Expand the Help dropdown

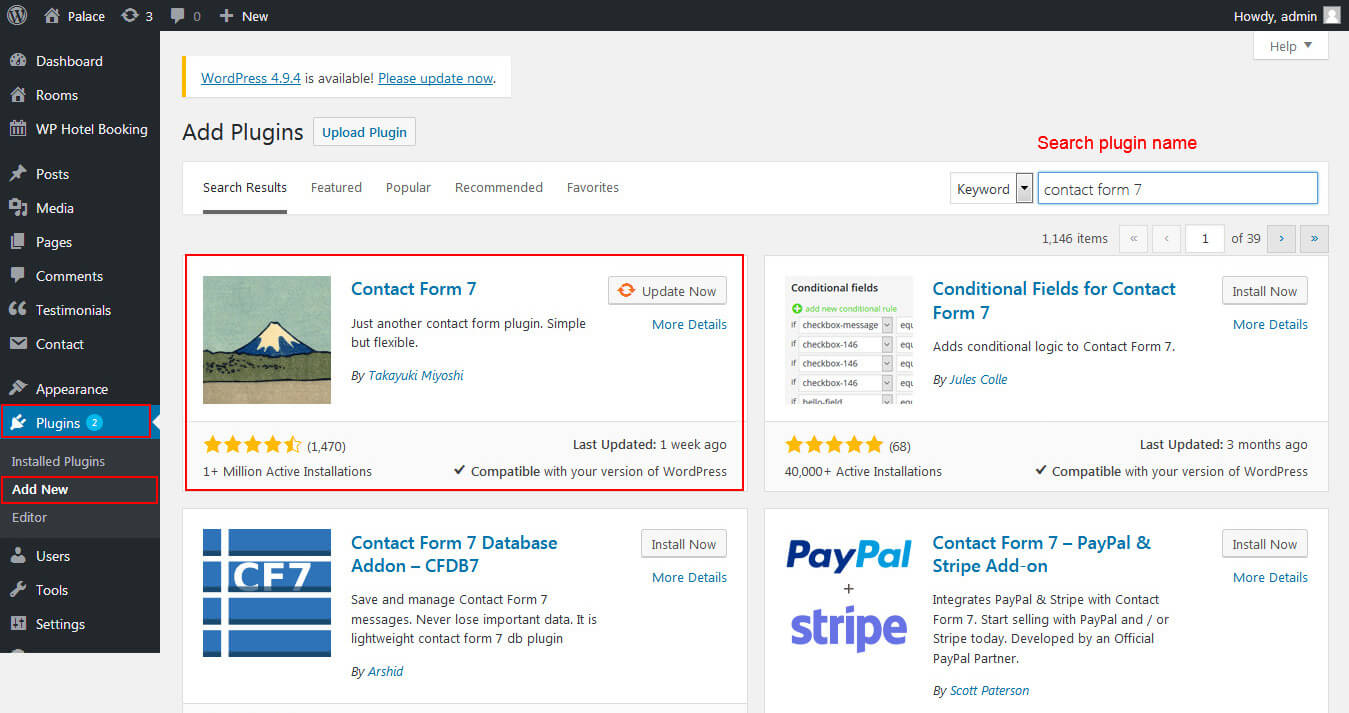[1291, 46]
